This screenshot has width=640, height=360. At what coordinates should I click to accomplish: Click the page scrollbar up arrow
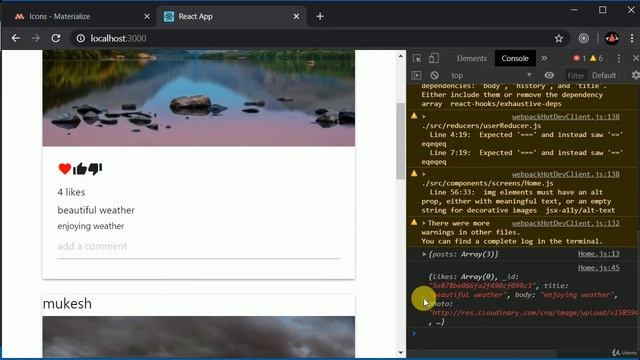pos(400,56)
